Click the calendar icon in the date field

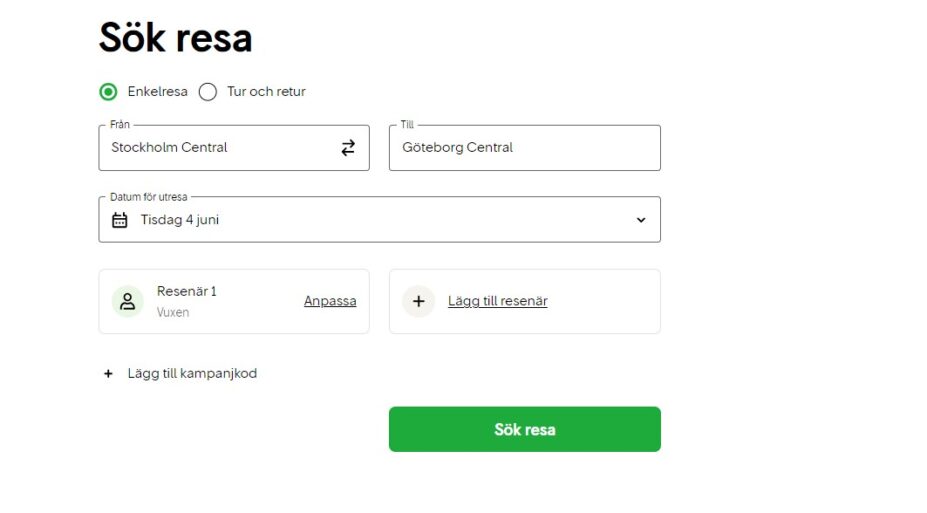point(120,220)
